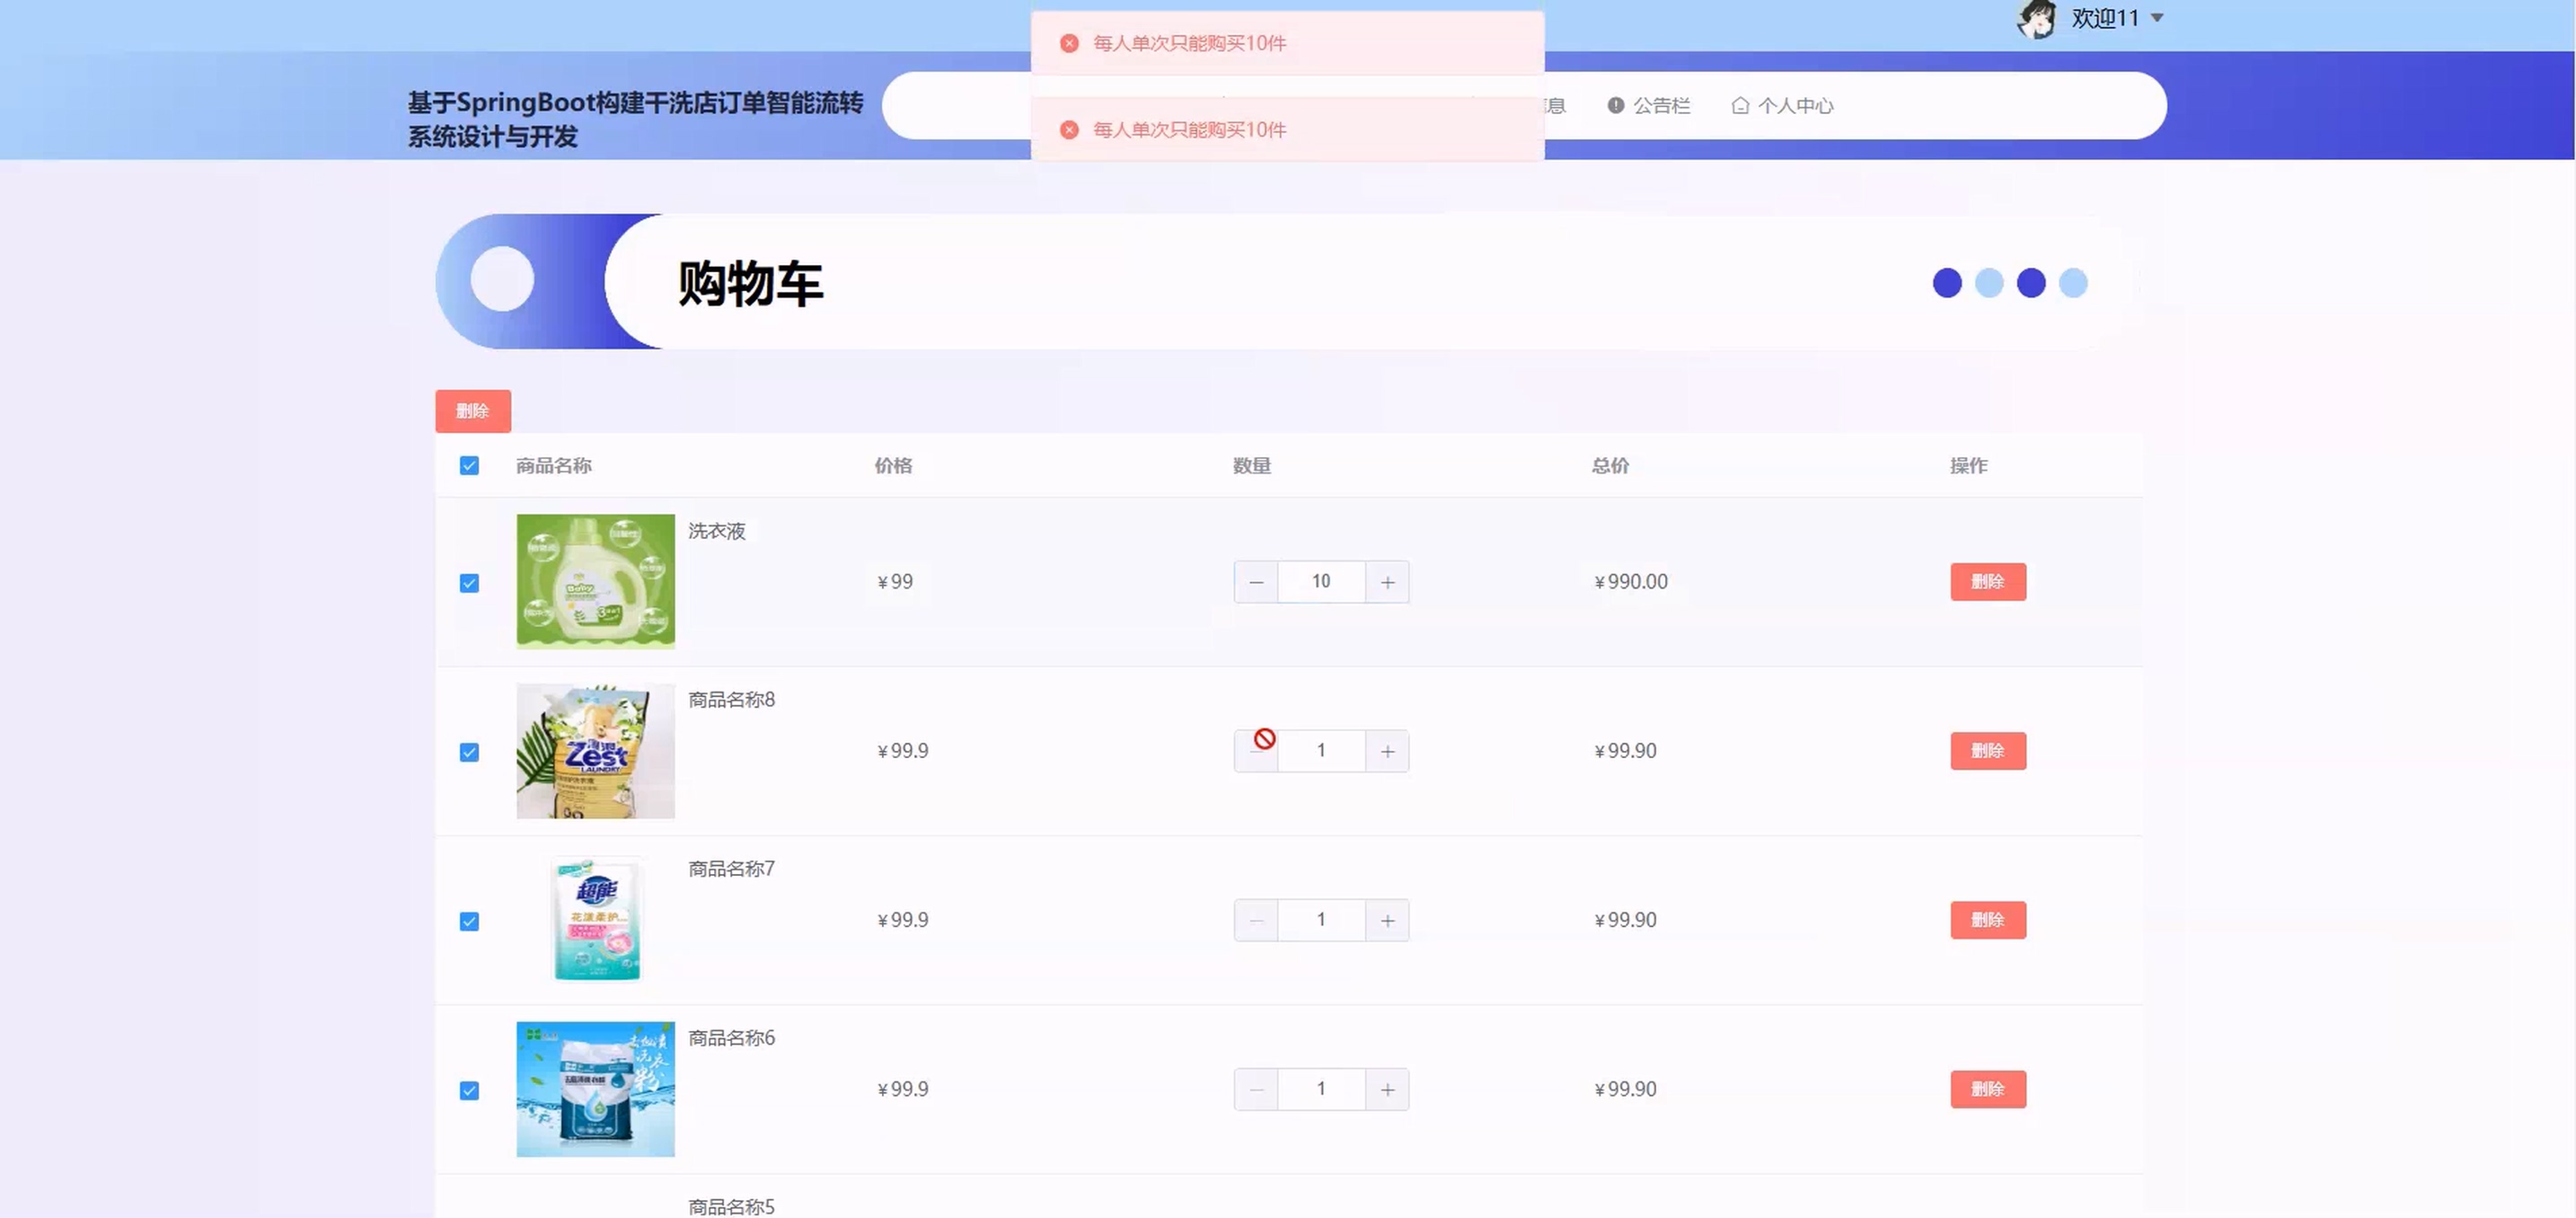Delete the 商品名称6 row
2576x1218 pixels.
click(x=1987, y=1089)
